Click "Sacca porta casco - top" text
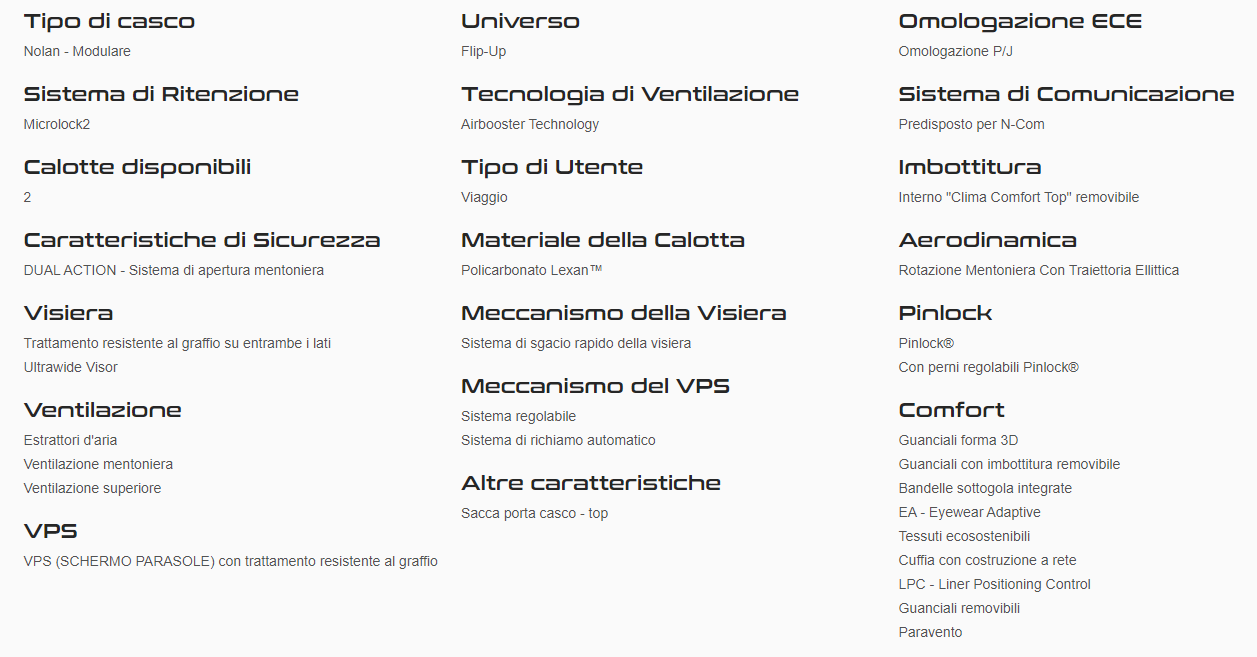This screenshot has width=1257, height=657. tap(534, 513)
